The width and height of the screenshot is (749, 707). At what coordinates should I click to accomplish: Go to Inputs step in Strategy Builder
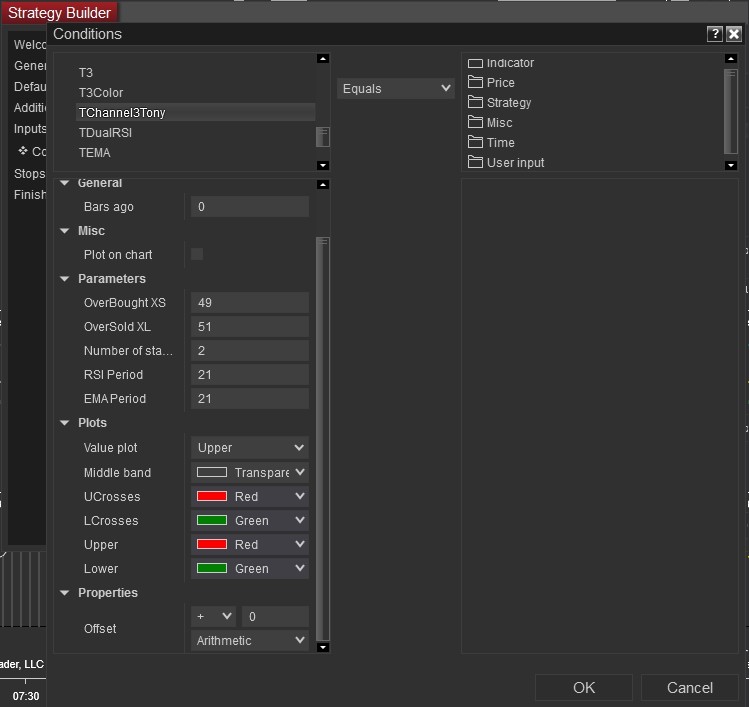[x=30, y=129]
